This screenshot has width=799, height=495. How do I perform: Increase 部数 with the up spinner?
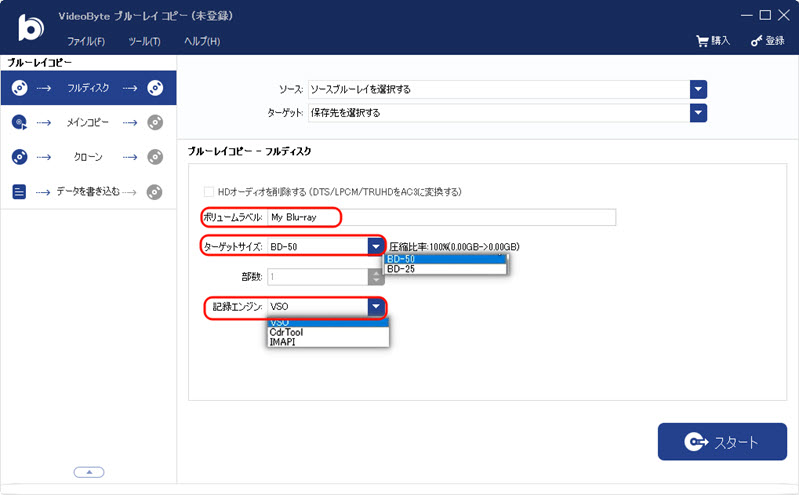376,273
